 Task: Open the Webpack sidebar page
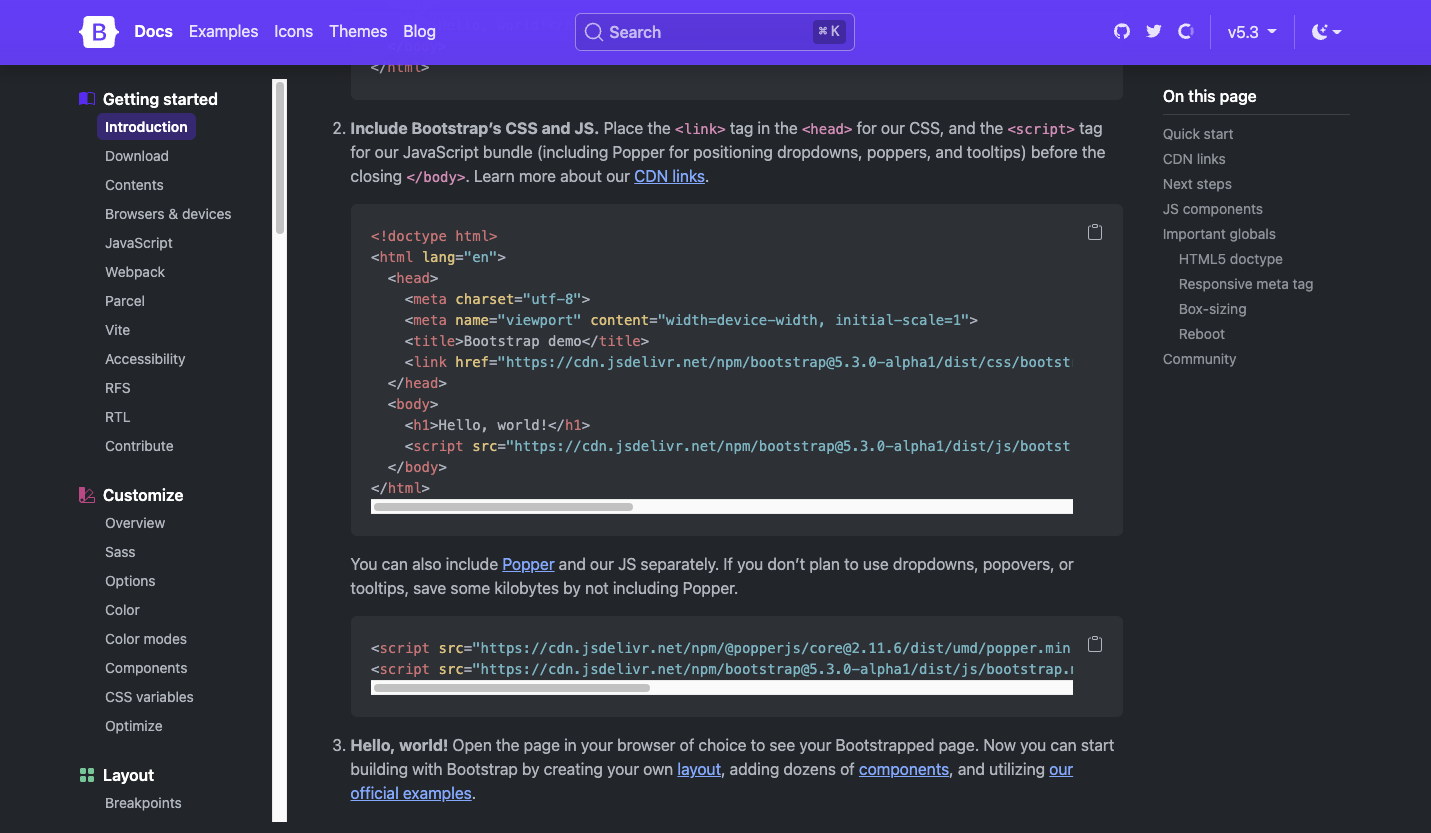[x=135, y=272]
